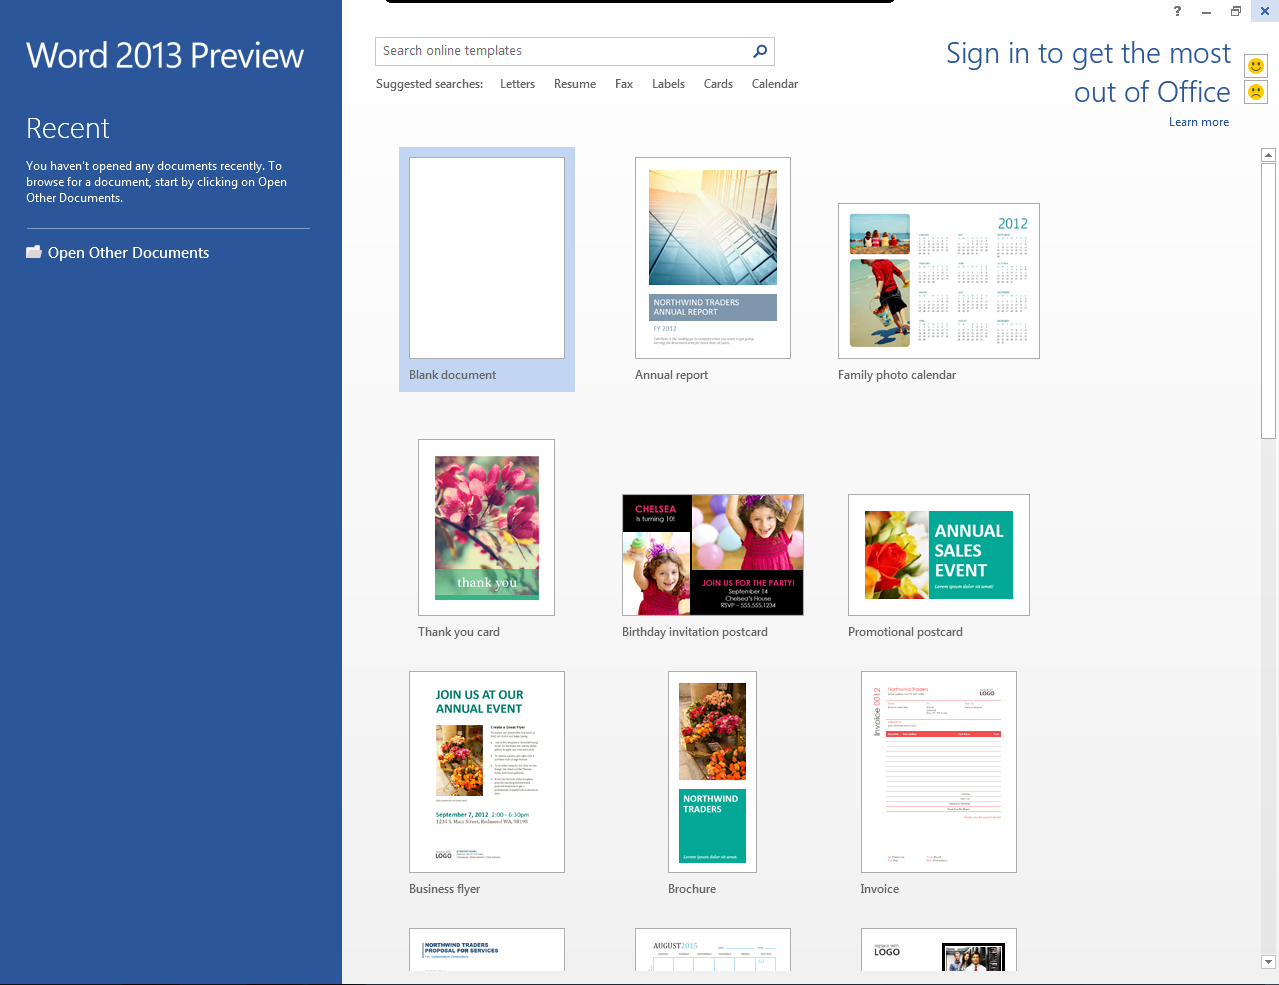Choose the Promotional postcard template
1279x985 pixels.
(939, 555)
